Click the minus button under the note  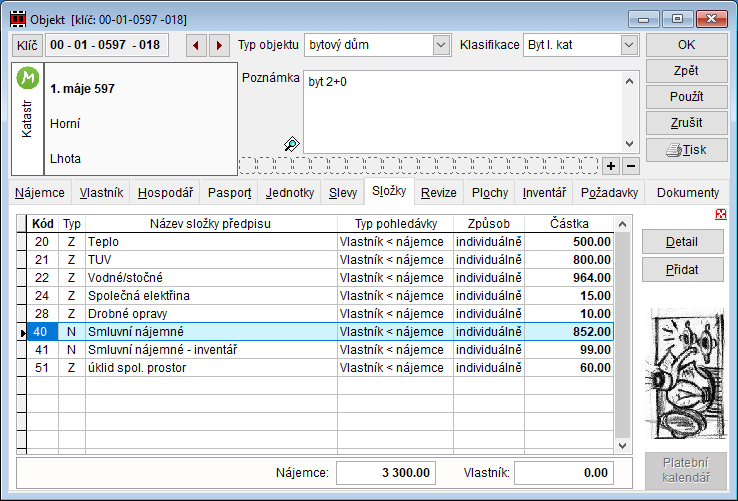coord(631,165)
